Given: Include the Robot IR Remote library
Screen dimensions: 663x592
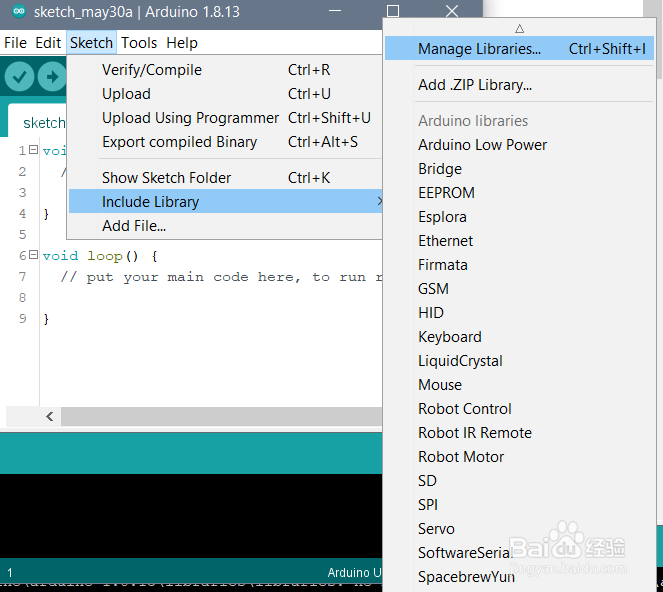Looking at the screenshot, I should (x=519, y=433).
